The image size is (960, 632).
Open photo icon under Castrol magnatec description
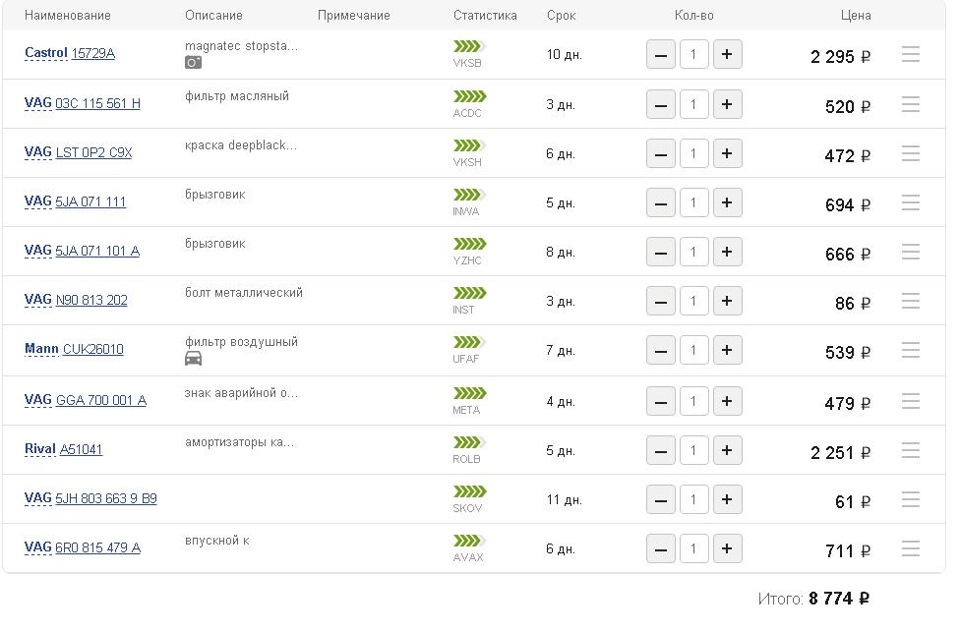coord(193,62)
